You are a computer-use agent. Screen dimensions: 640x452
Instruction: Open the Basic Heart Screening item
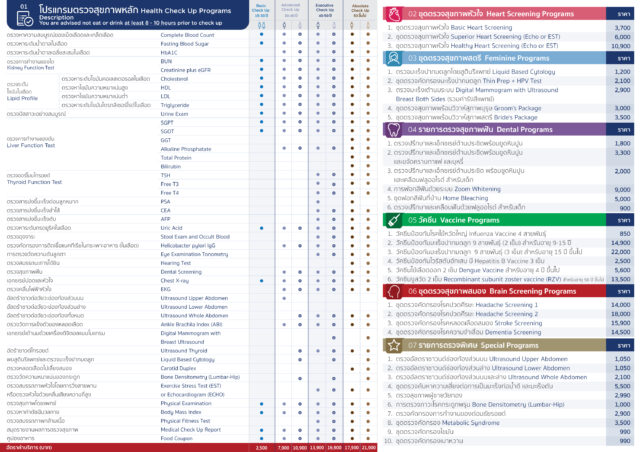[450, 29]
